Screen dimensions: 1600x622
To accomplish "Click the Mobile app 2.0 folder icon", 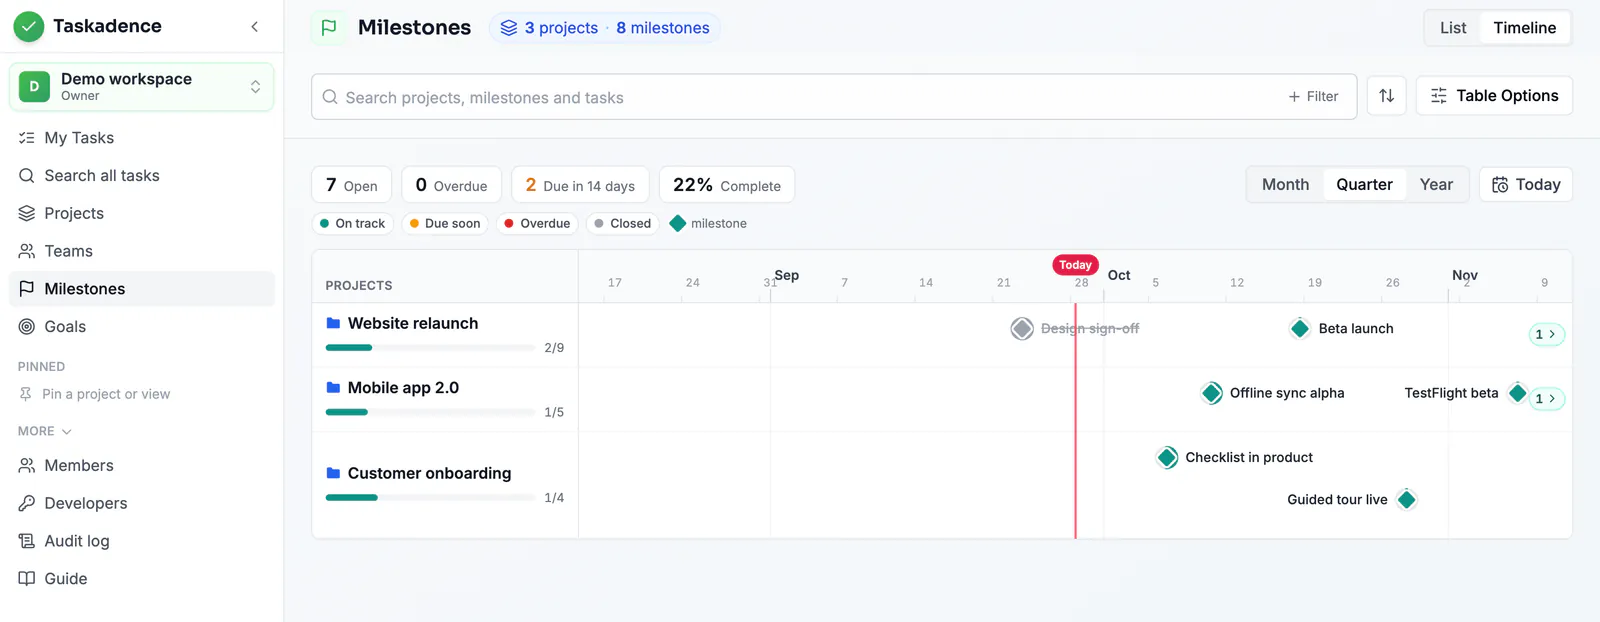I will click(x=334, y=388).
